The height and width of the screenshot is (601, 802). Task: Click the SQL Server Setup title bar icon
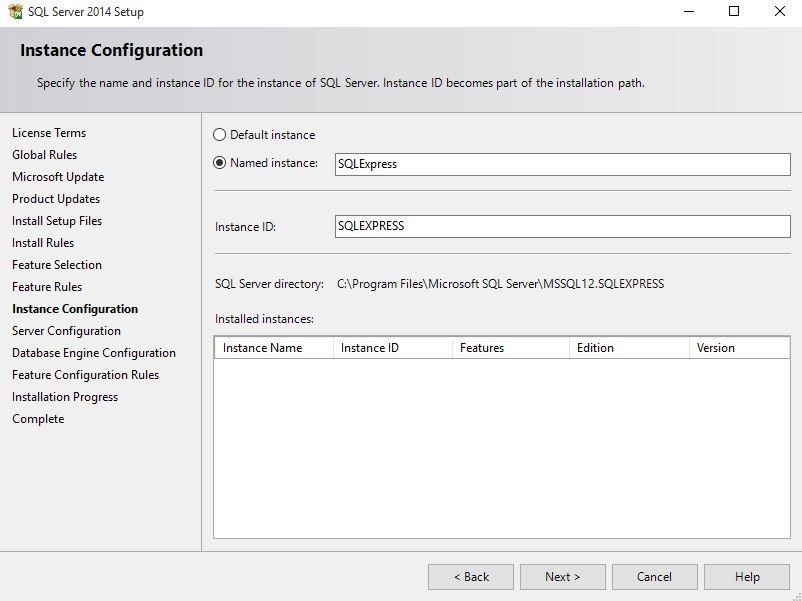click(15, 11)
